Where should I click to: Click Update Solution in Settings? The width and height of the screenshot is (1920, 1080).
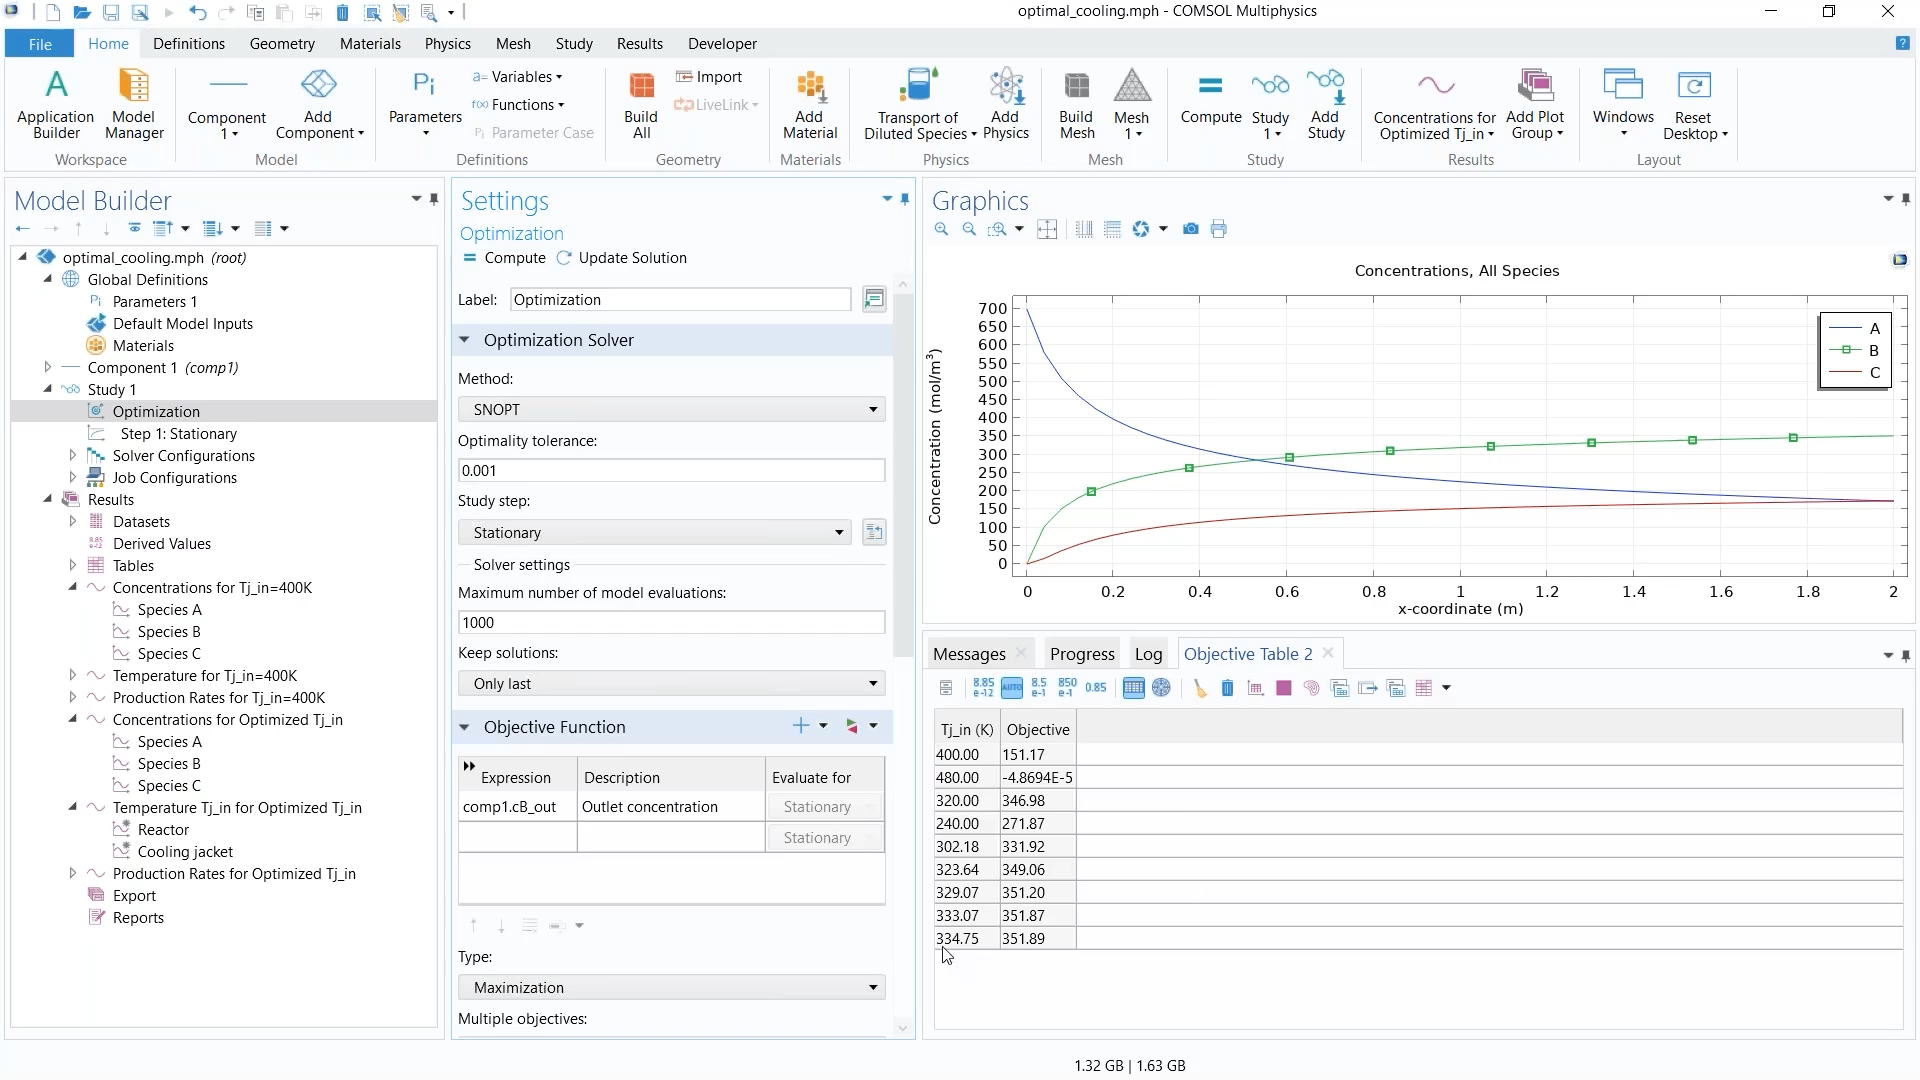point(622,257)
